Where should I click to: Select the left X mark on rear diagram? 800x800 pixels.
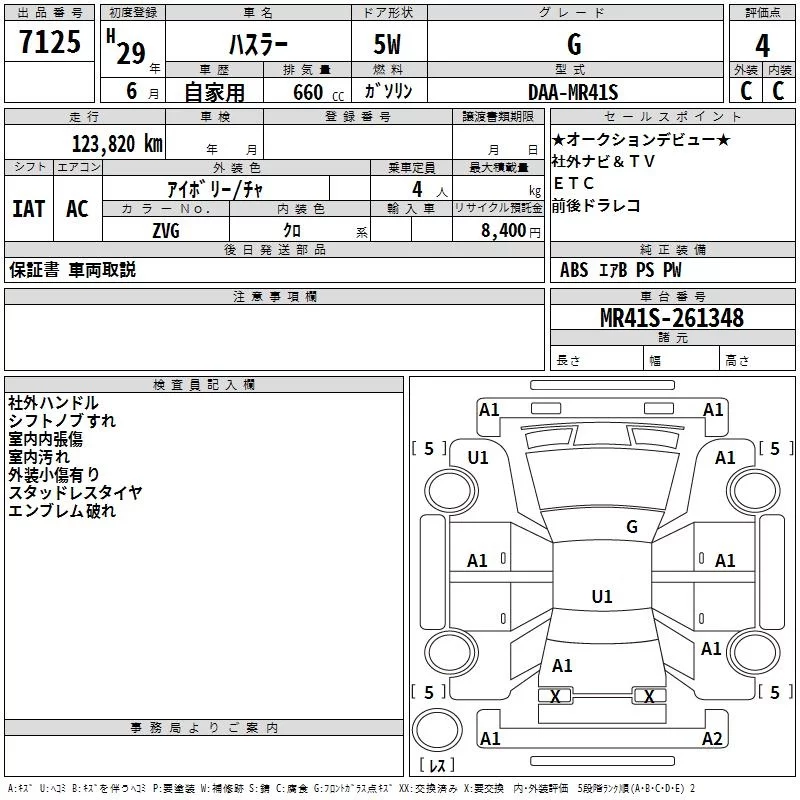coord(554,696)
